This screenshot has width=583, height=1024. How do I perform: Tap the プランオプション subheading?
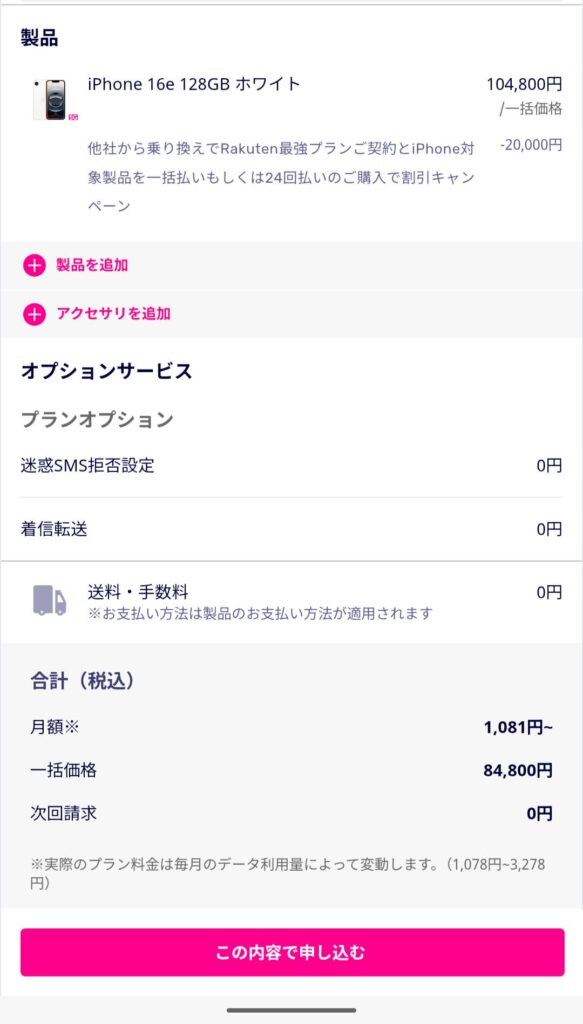click(97, 419)
